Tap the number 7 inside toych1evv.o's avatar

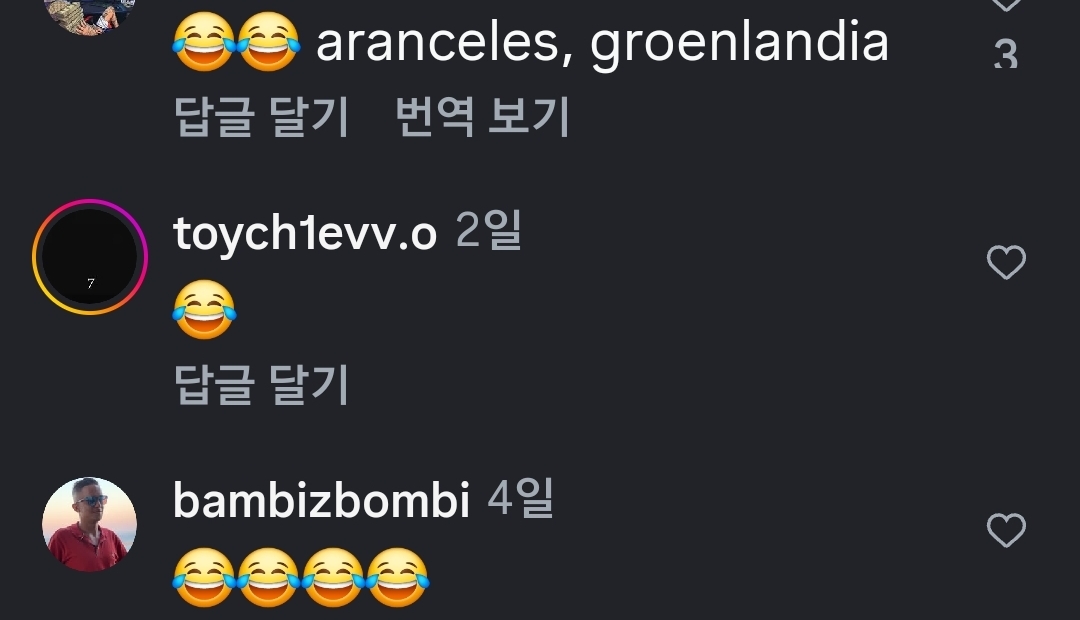point(90,283)
